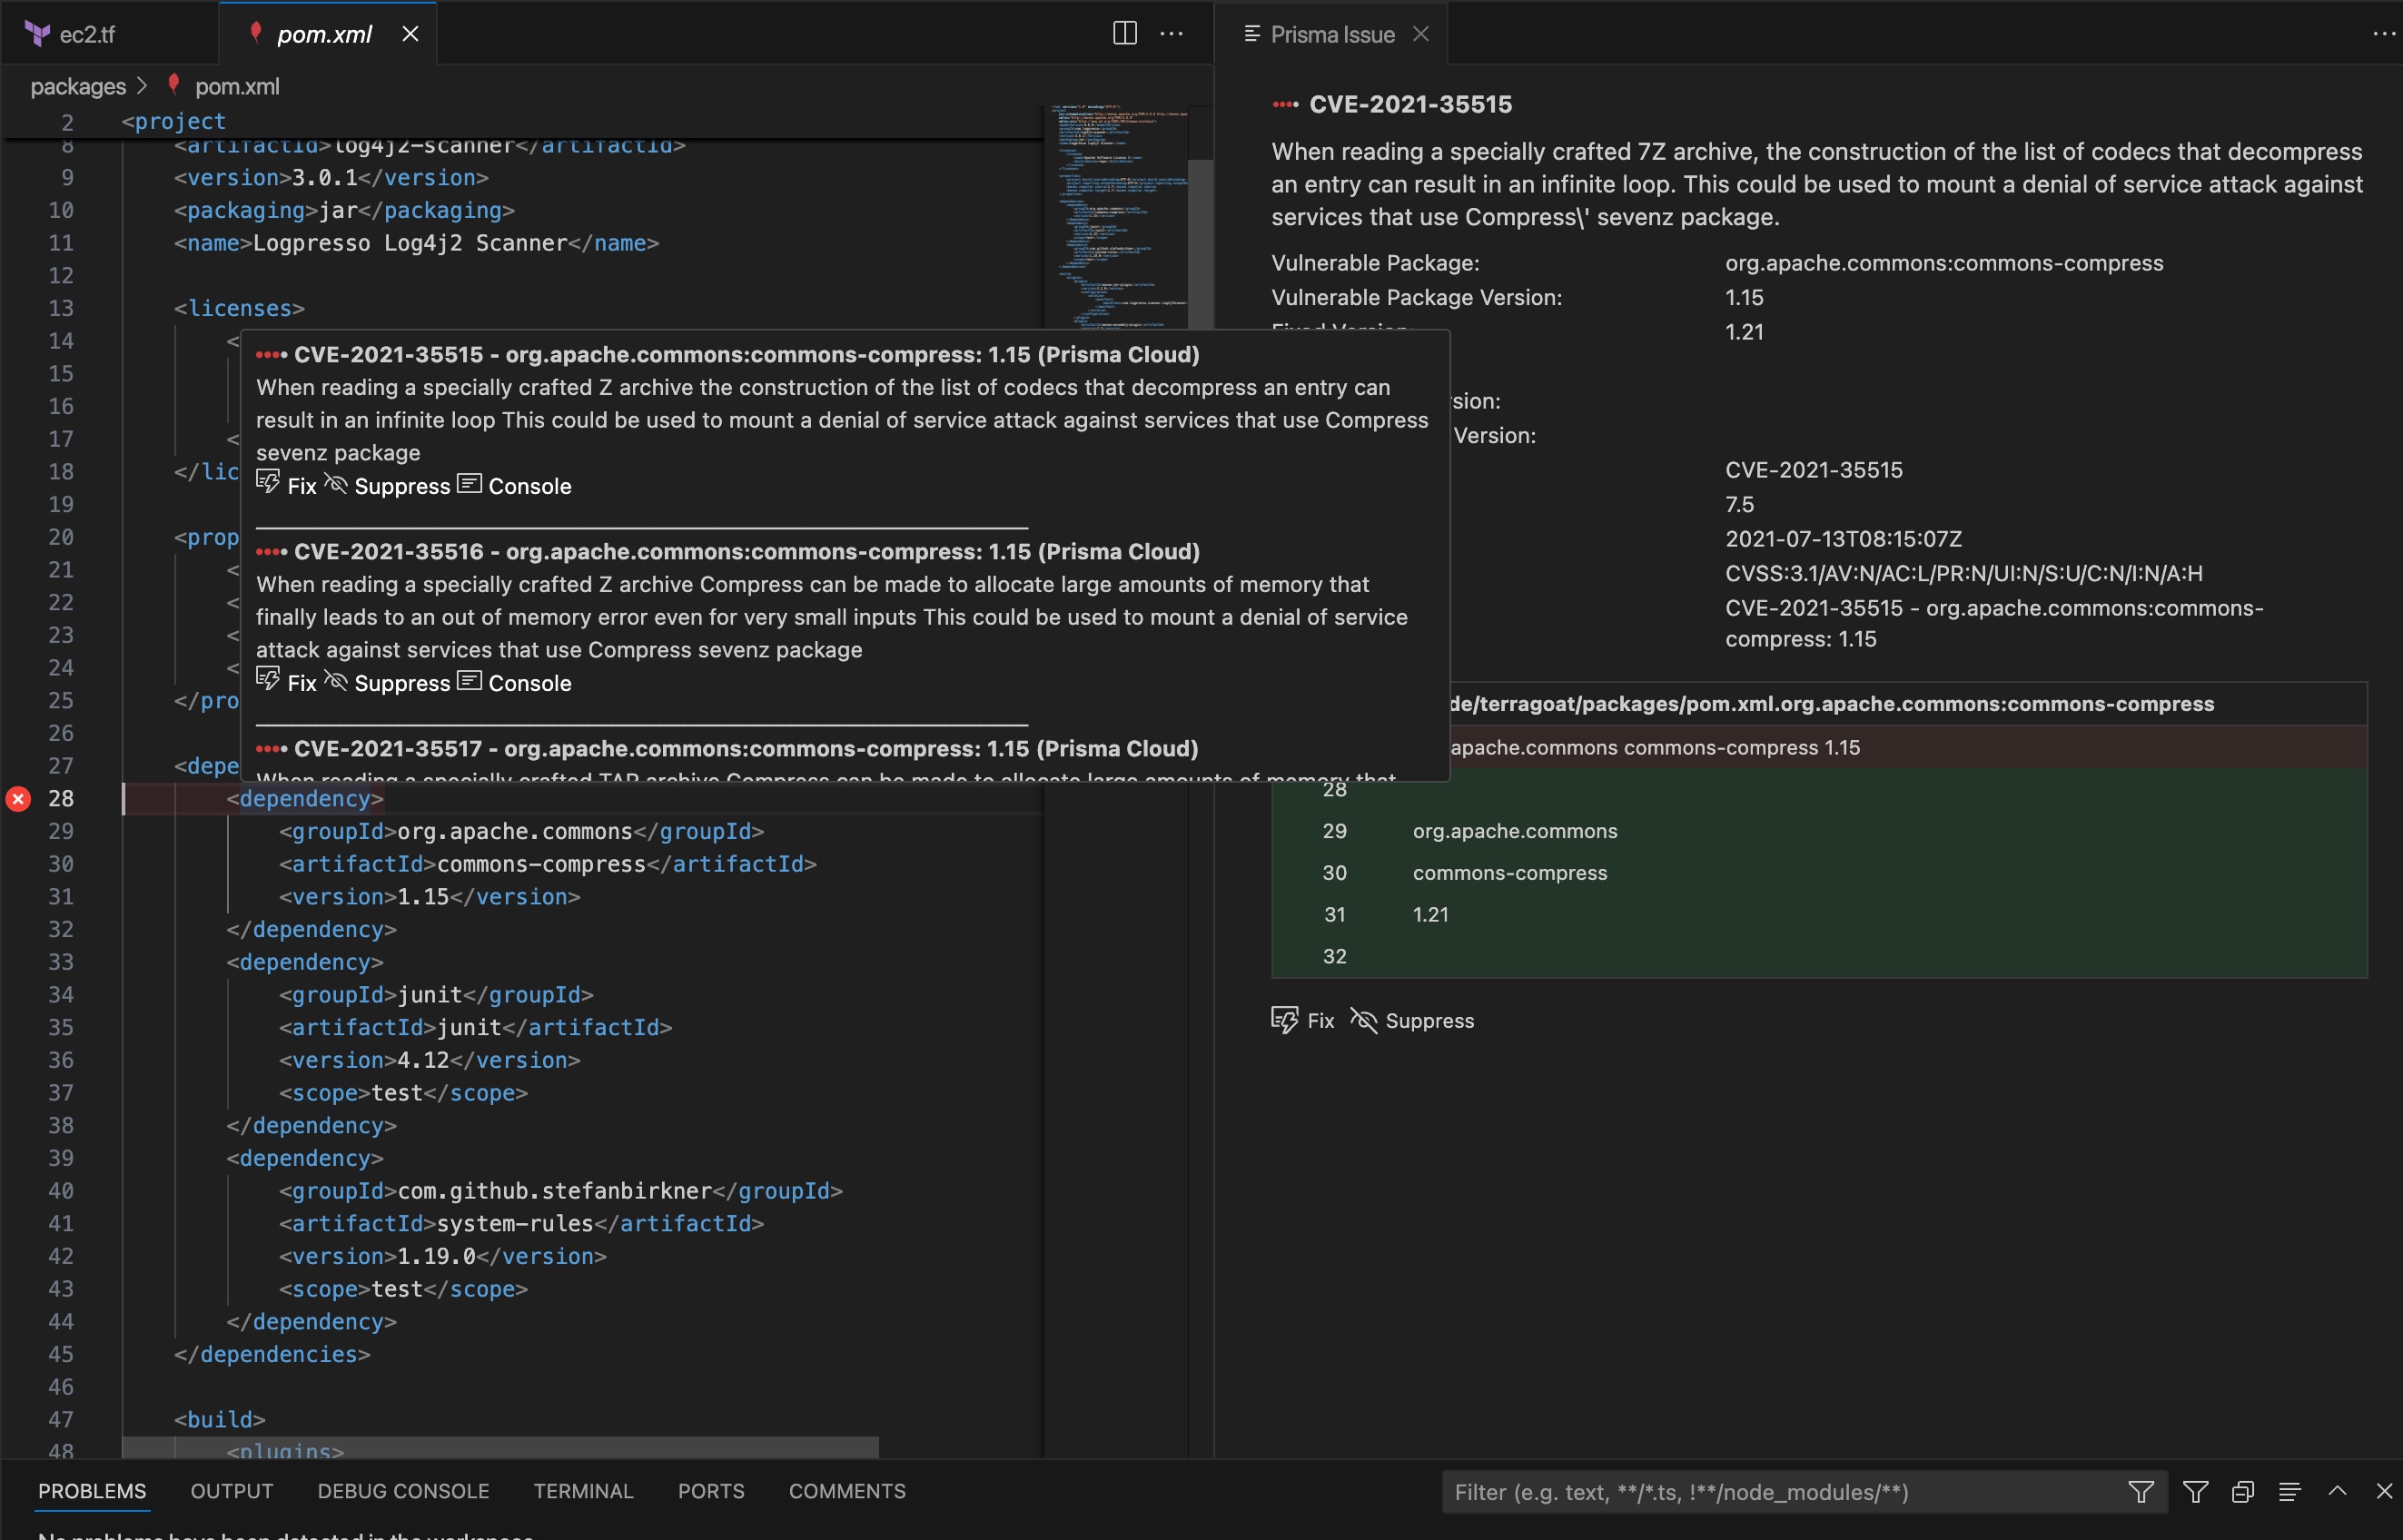Open the pom.xml breadcrumb dropdown

[237, 86]
